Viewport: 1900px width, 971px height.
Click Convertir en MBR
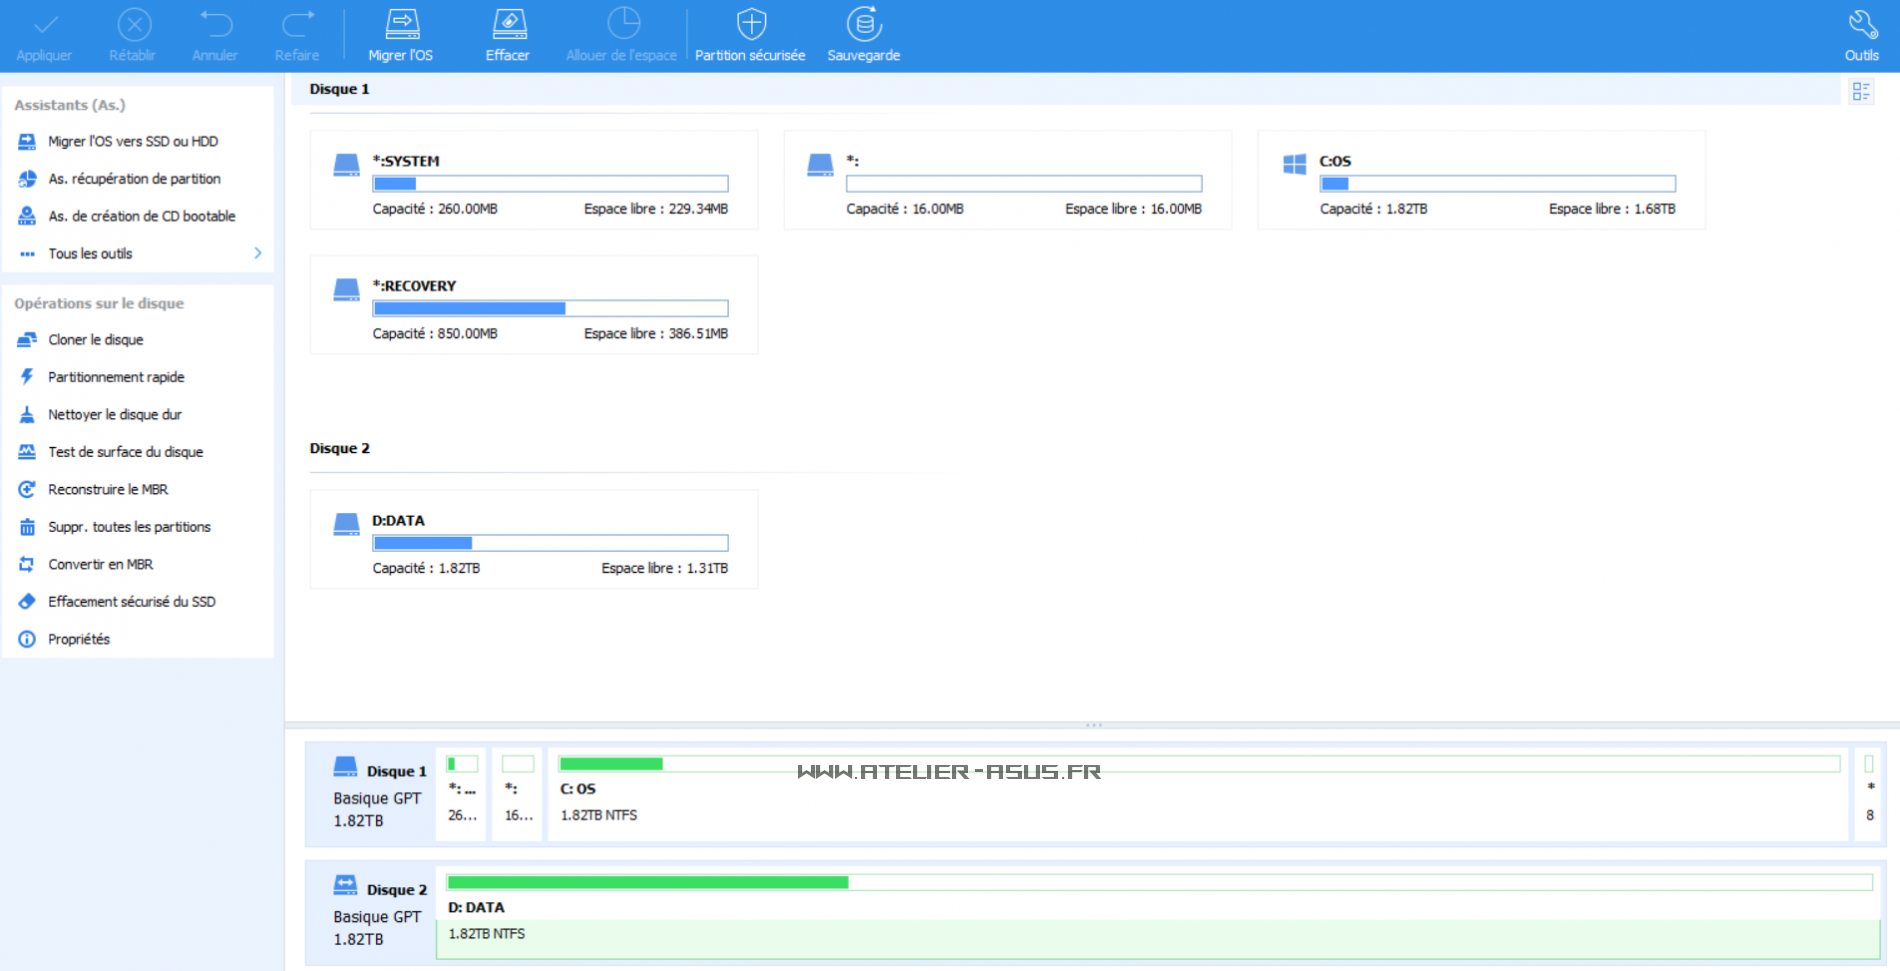[100, 564]
